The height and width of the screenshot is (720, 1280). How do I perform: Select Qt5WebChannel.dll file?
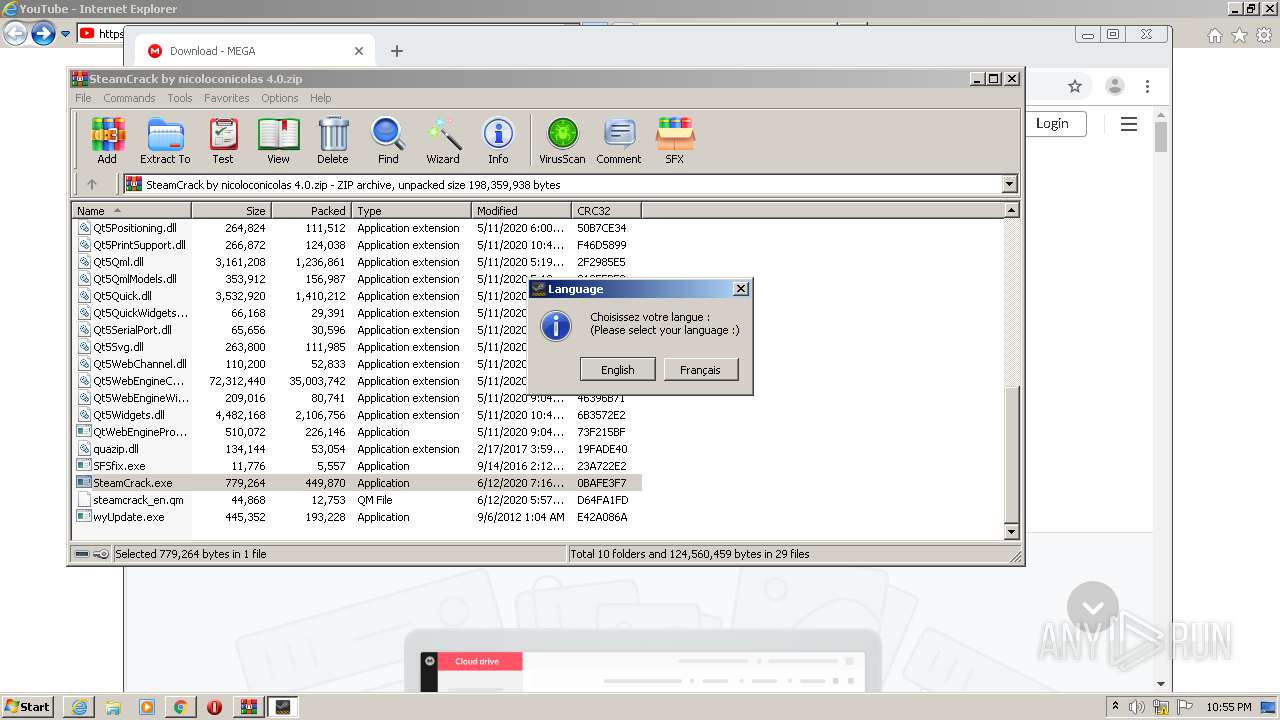140,364
